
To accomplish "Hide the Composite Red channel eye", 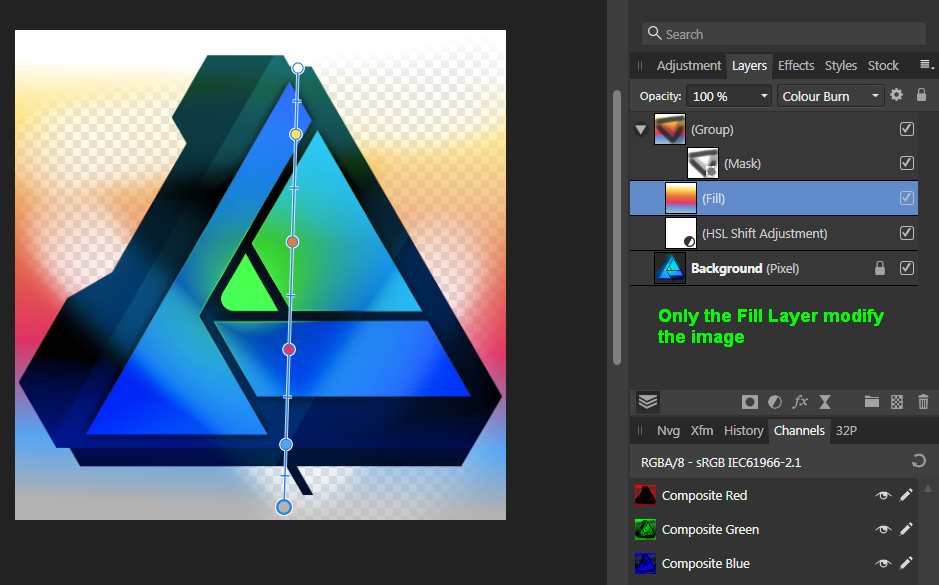I will click(x=883, y=495).
